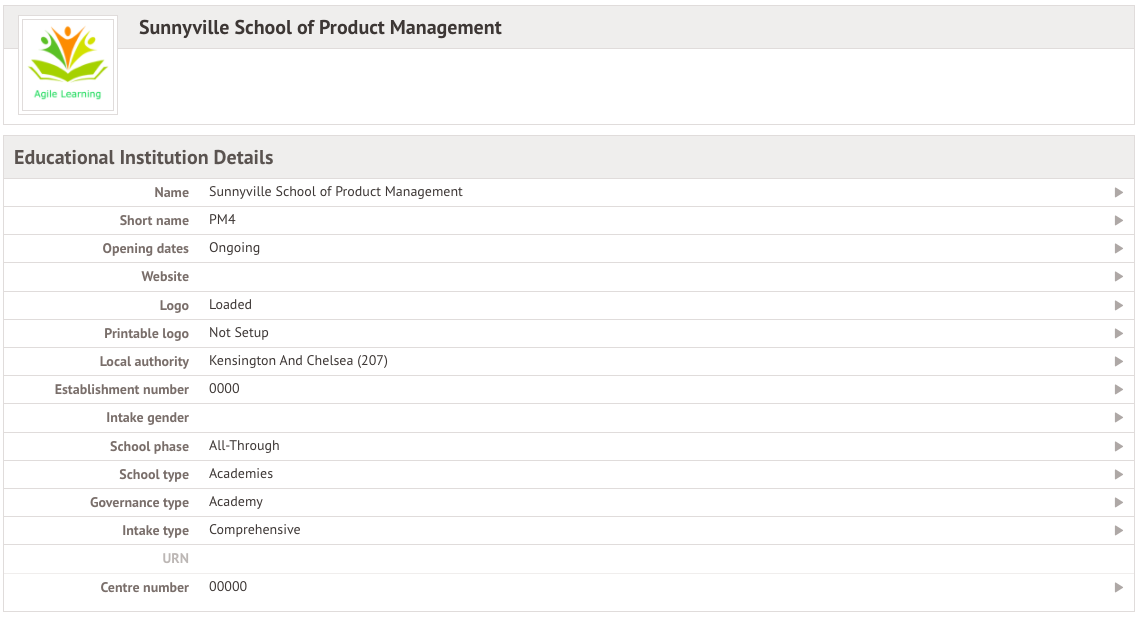The width and height of the screenshot is (1144, 618).
Task: Open Intake type row arrow
Action: click(x=1118, y=530)
